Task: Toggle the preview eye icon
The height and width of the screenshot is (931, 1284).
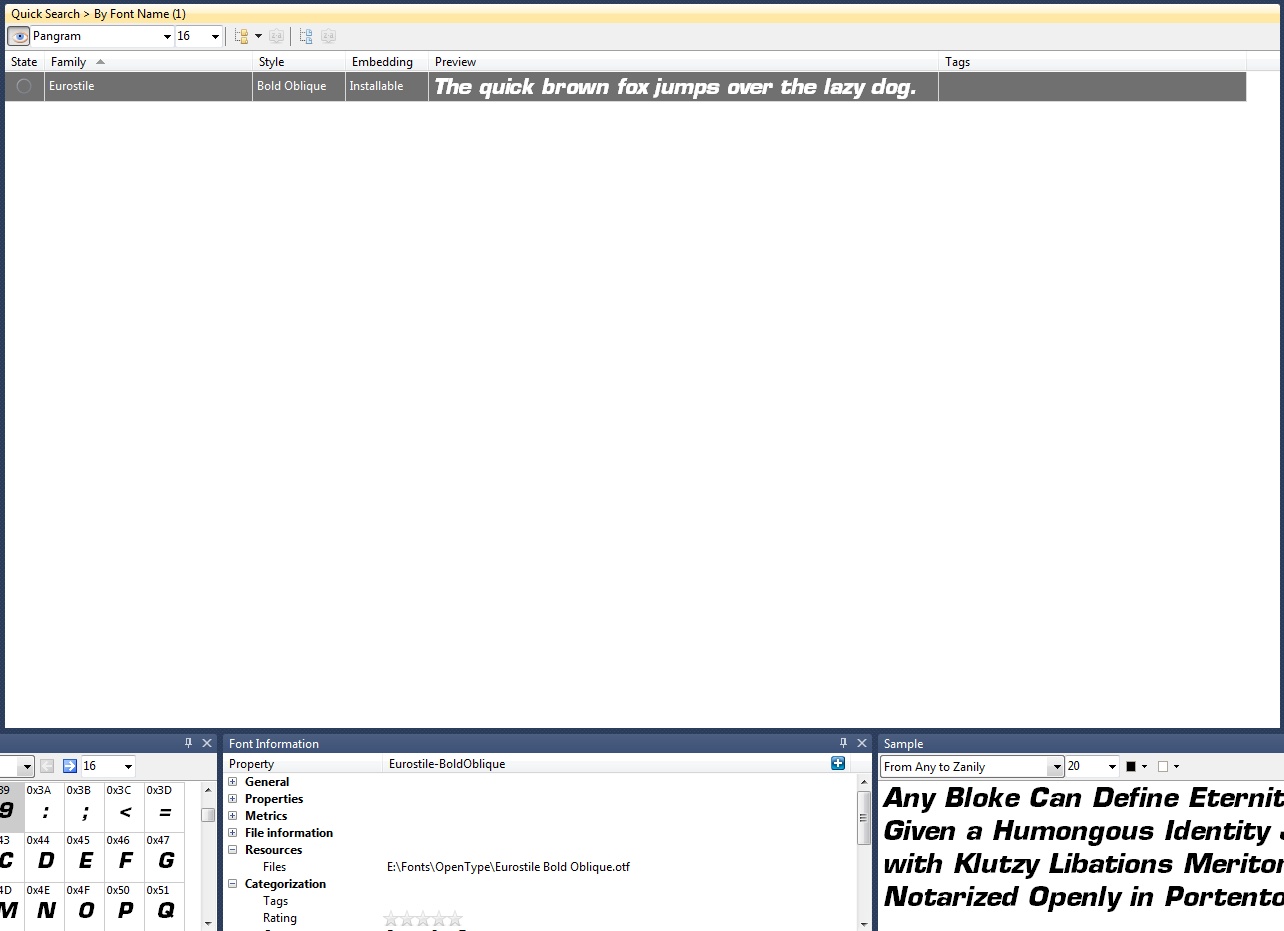Action: click(19, 36)
